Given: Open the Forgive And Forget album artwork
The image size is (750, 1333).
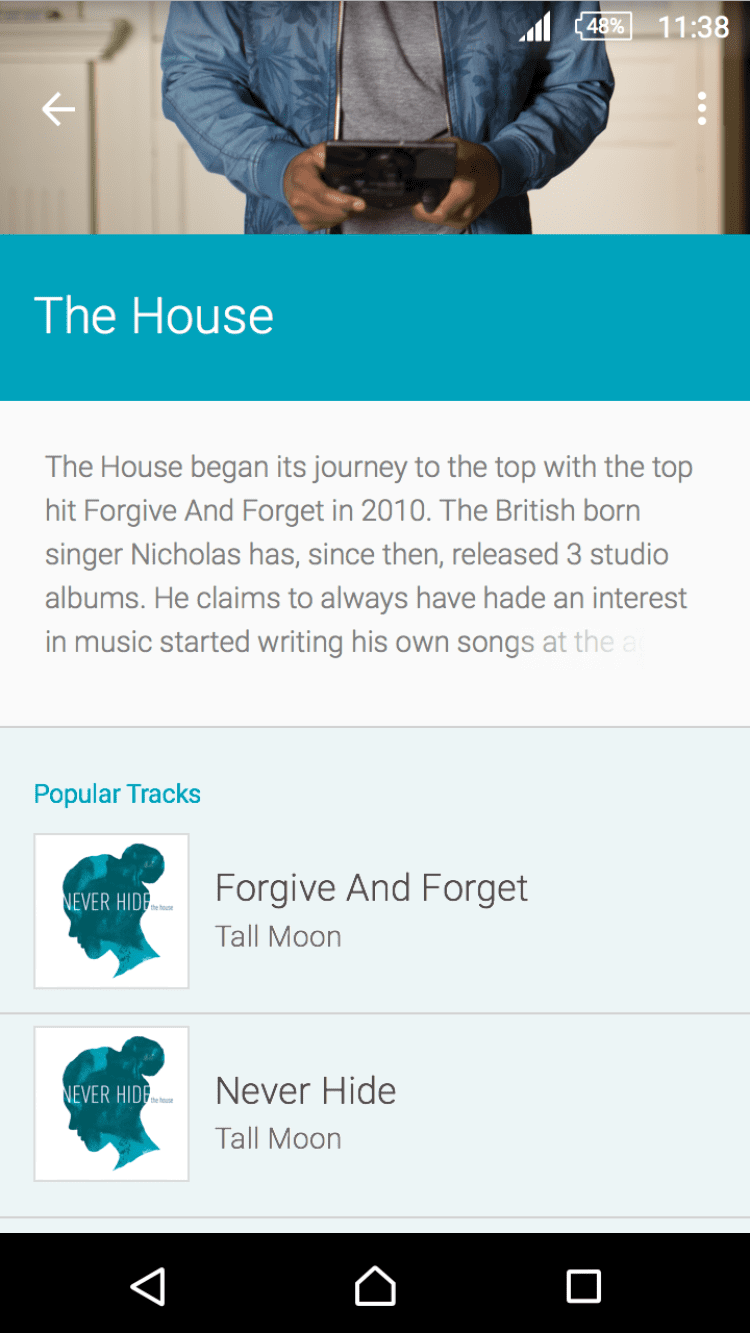Looking at the screenshot, I should [x=112, y=911].
